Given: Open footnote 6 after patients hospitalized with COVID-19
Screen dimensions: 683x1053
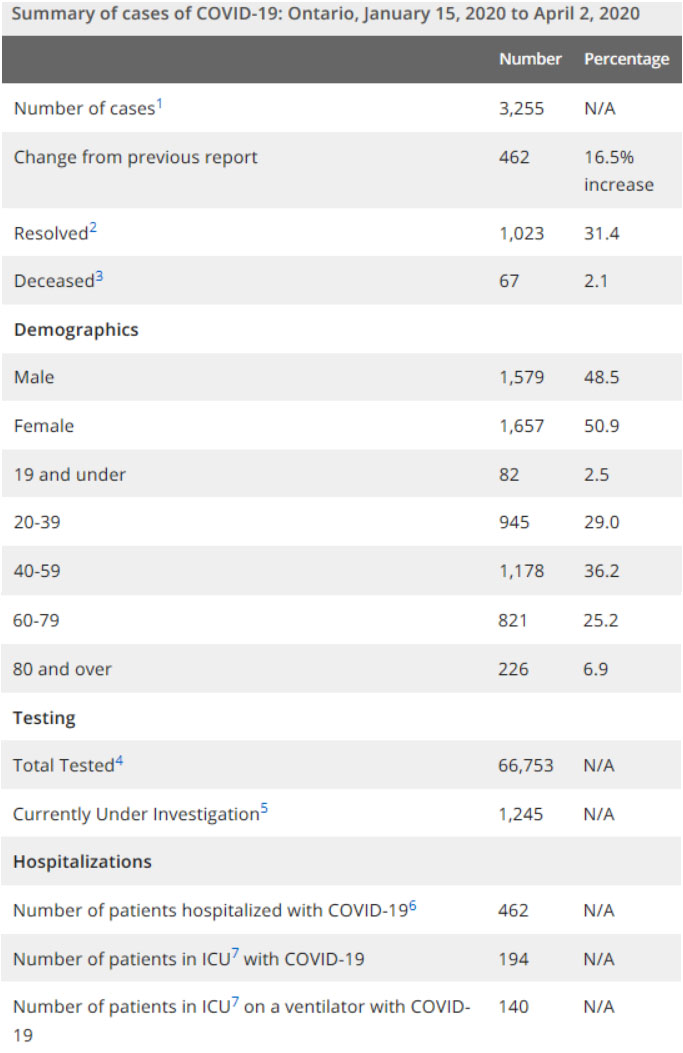Looking at the screenshot, I should tap(413, 904).
